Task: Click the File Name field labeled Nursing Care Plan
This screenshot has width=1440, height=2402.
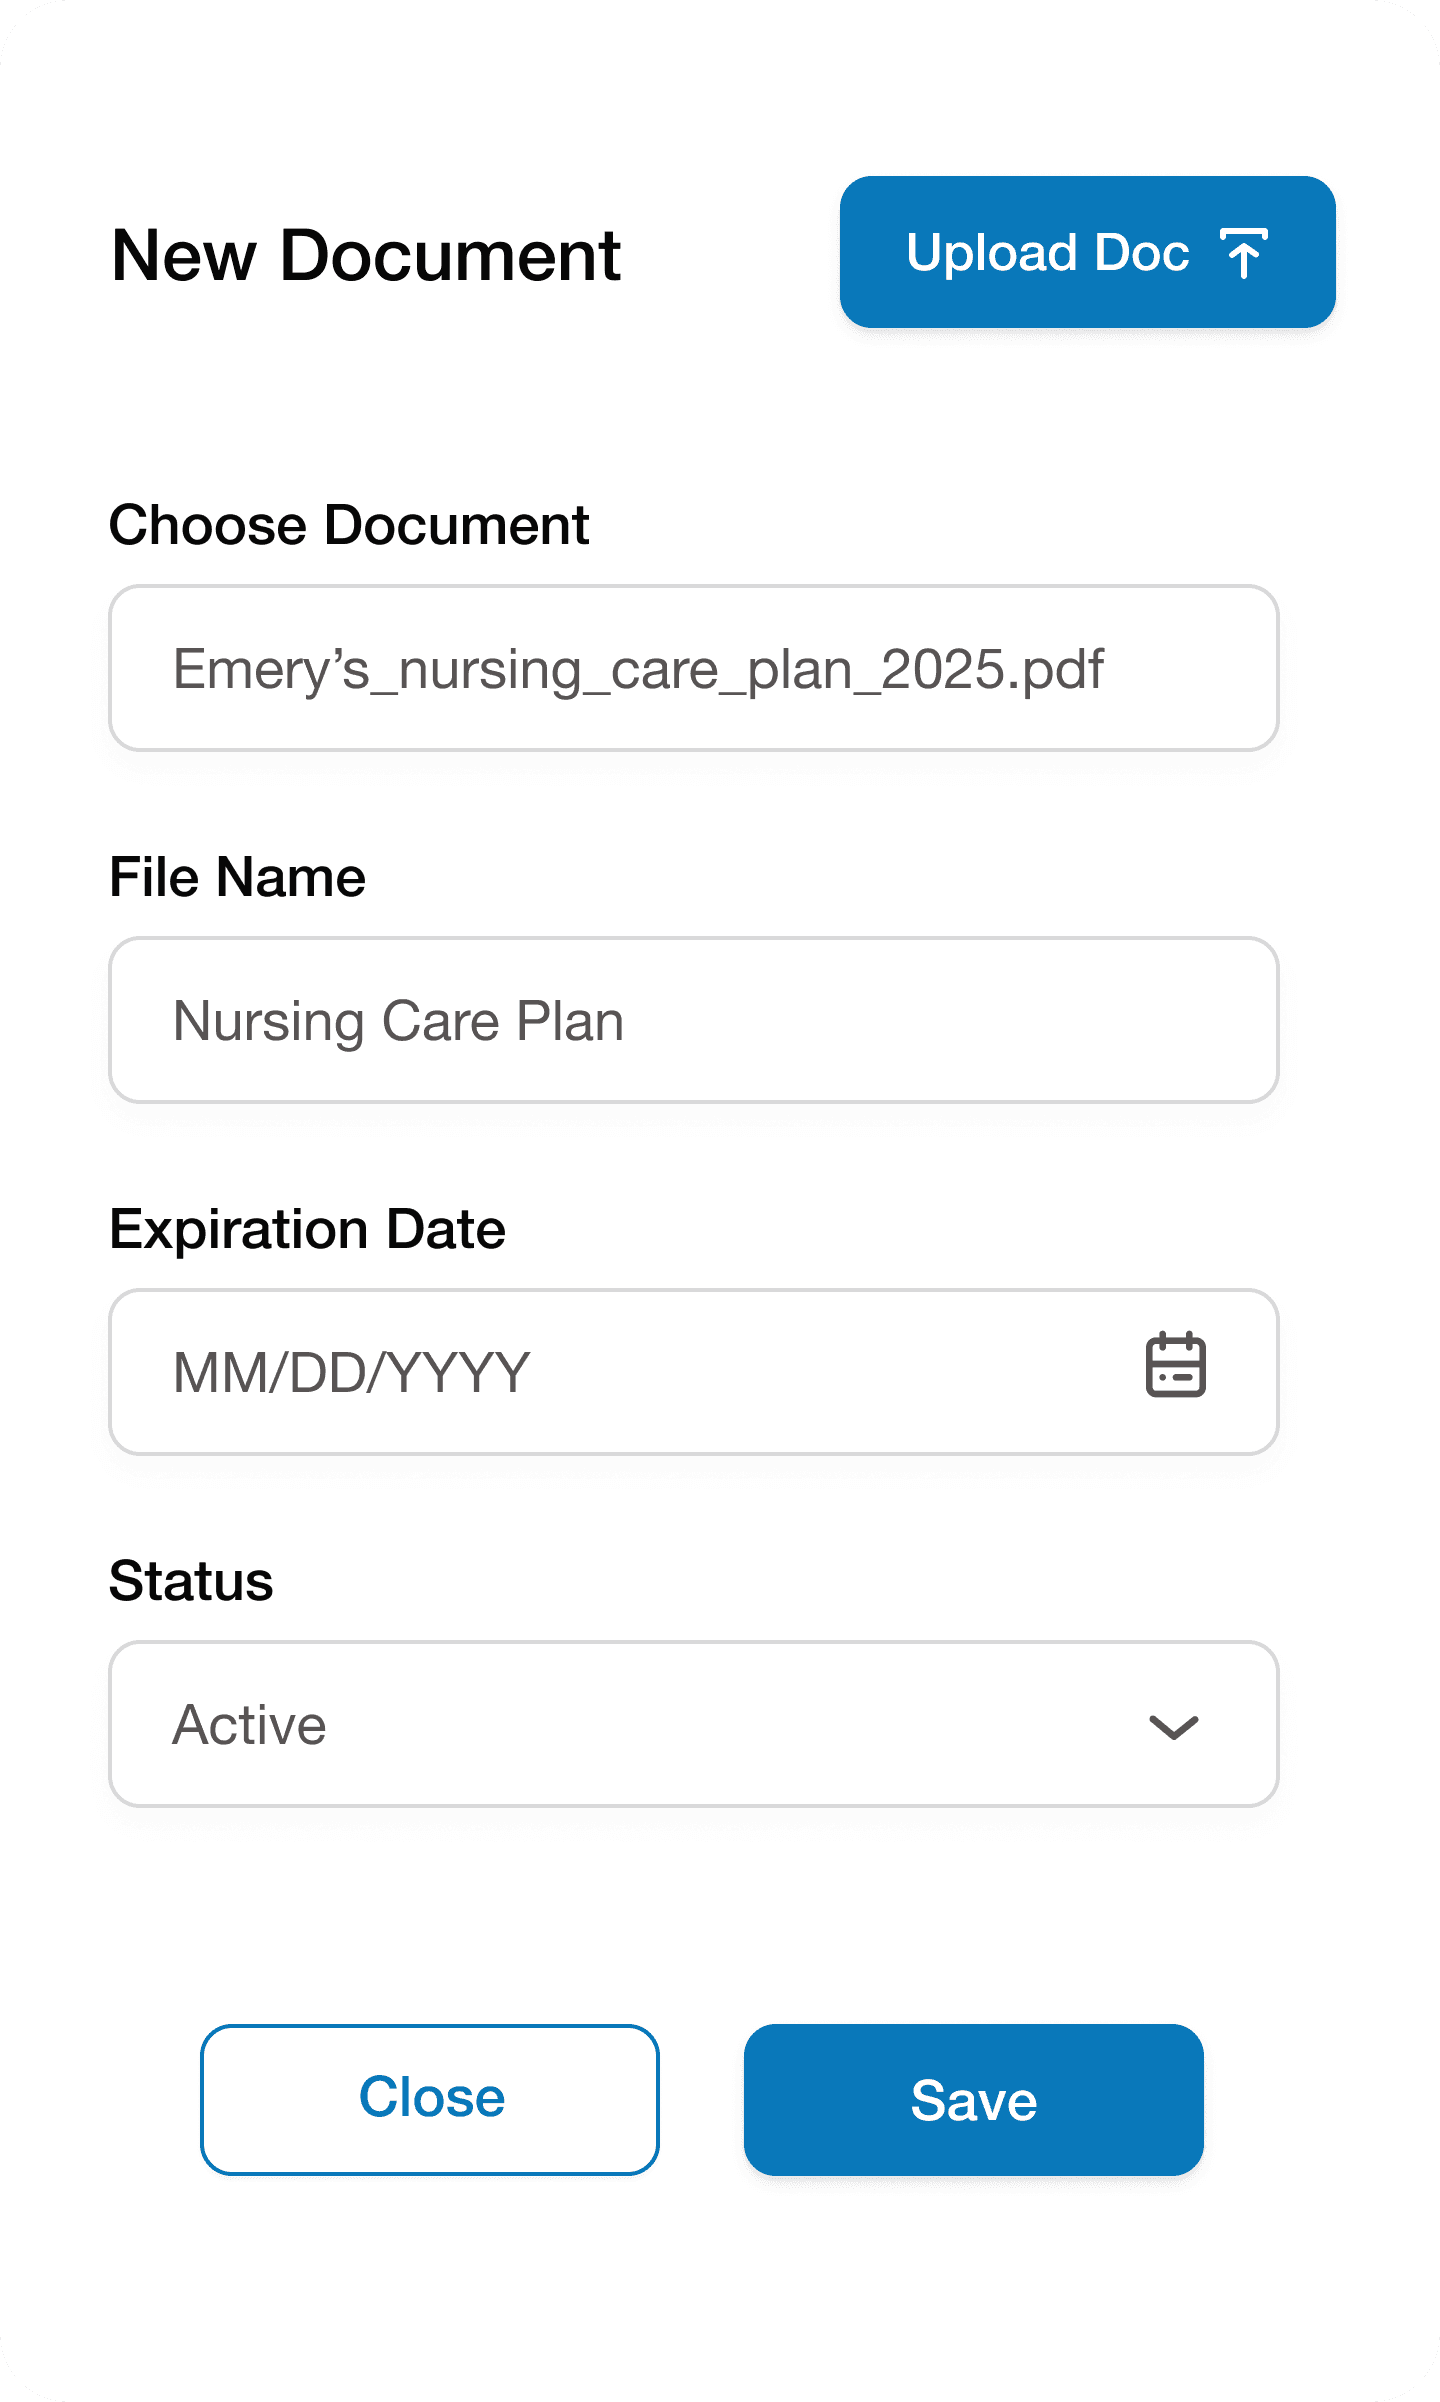Action: point(693,1020)
